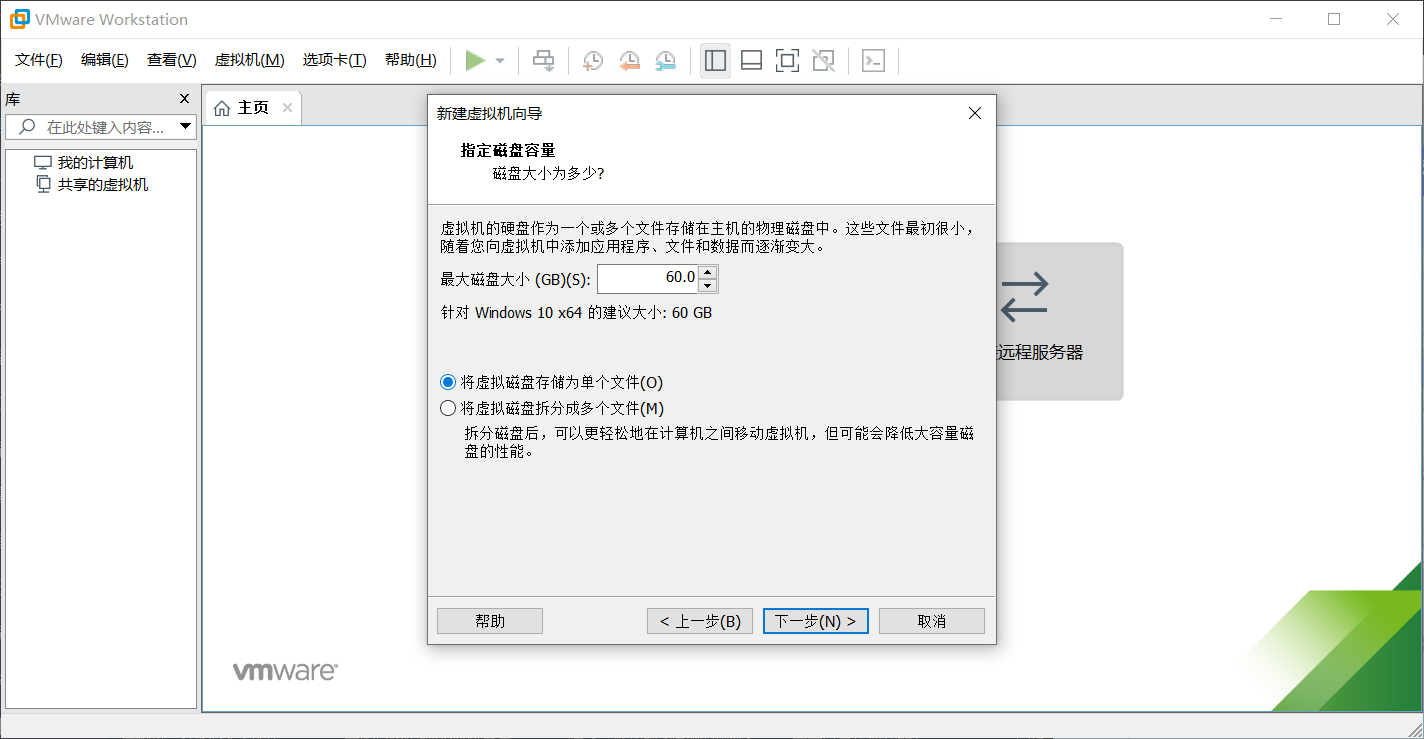Open the snapshot manager wrench icon
Screen dimensions: 1424x739
(x=665, y=61)
